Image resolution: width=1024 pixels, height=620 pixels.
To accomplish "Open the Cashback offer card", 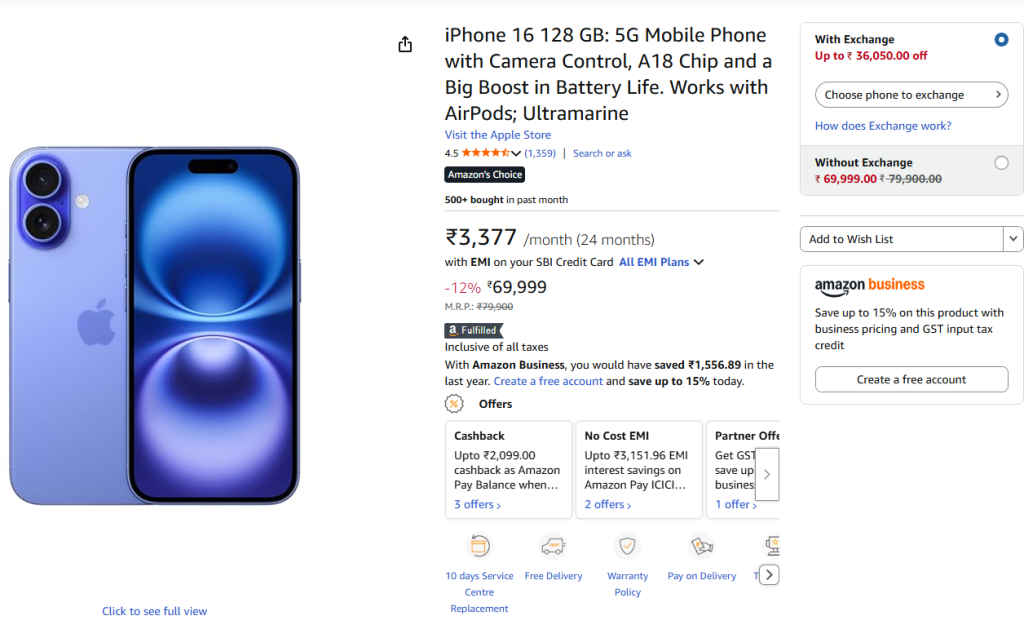I will pyautogui.click(x=508, y=468).
